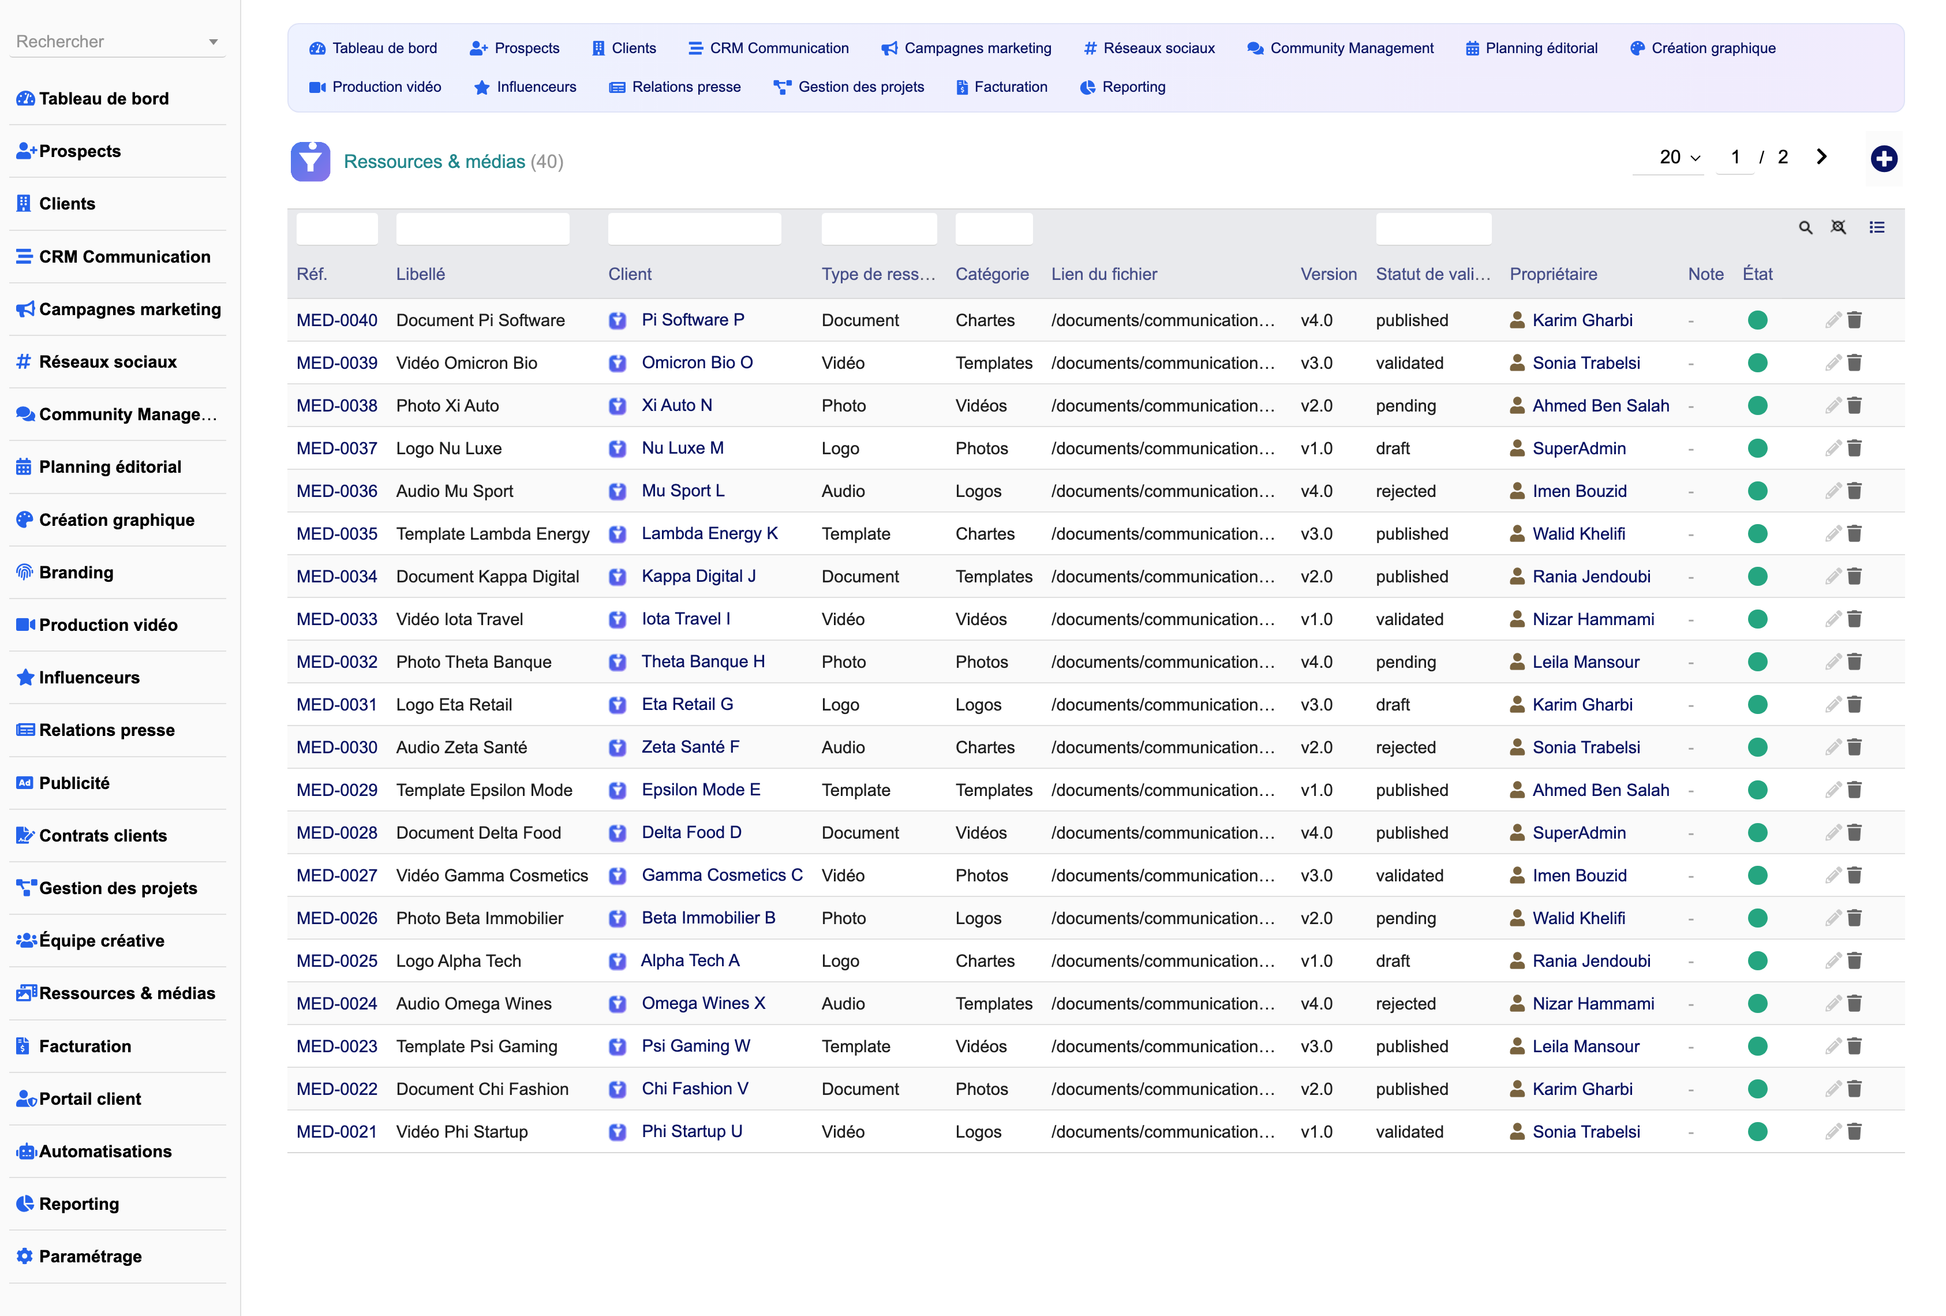Toggle the green État indicator for MED-0036
The width and height of the screenshot is (1946, 1316).
point(1757,491)
